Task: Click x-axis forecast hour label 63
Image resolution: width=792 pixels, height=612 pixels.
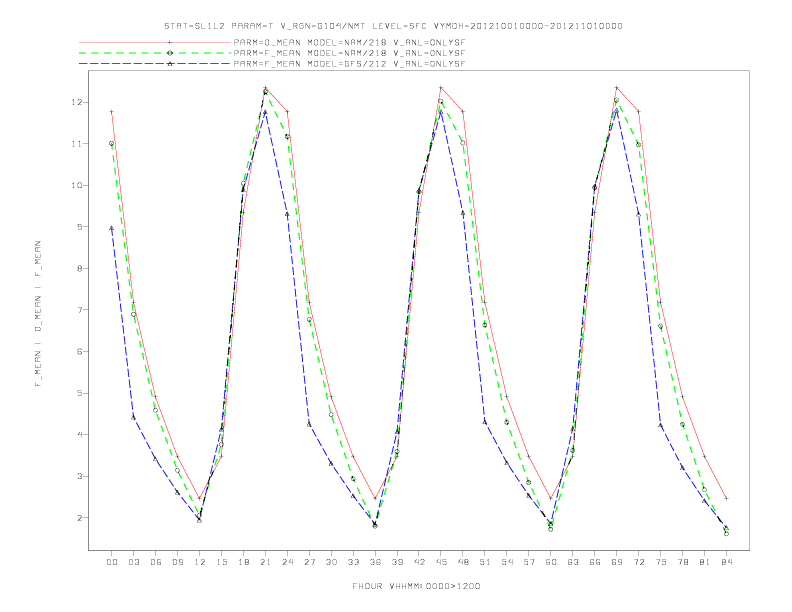Action: [x=573, y=562]
